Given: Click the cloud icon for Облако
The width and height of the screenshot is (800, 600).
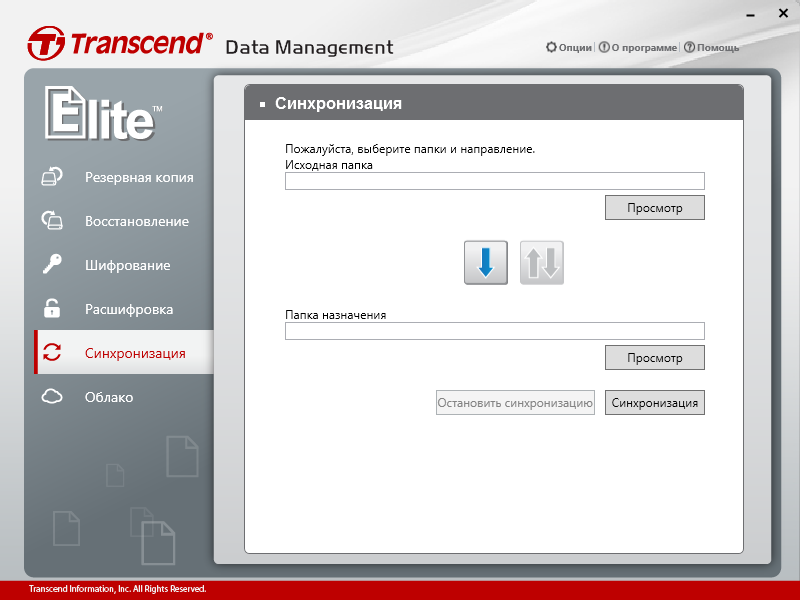Looking at the screenshot, I should click(52, 396).
